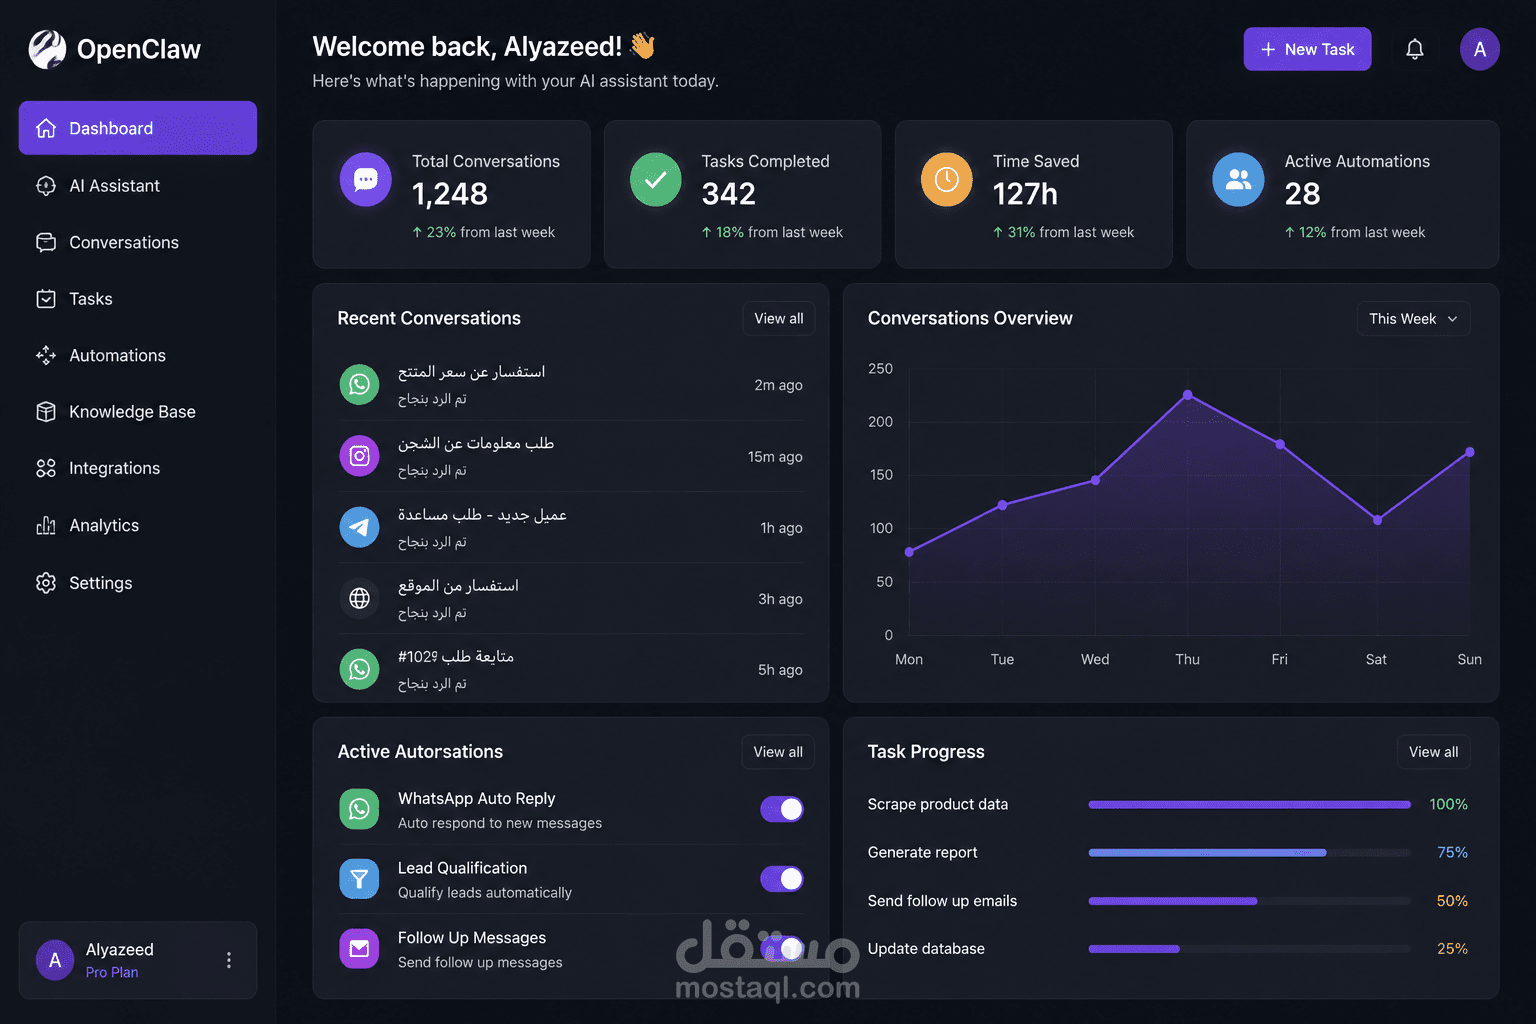Screen dimensions: 1536x1024
Task: Click the Thu peak point on the chart
Action: (1187, 395)
